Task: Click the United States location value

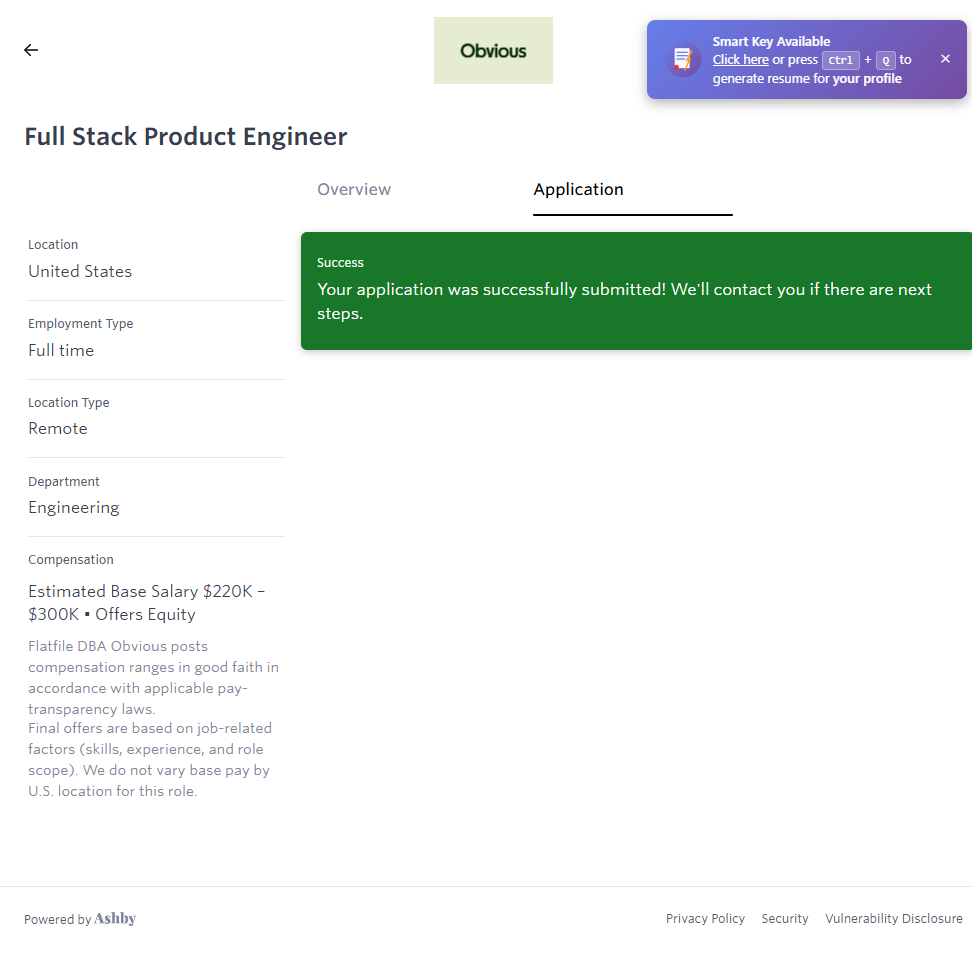Action: 80,272
